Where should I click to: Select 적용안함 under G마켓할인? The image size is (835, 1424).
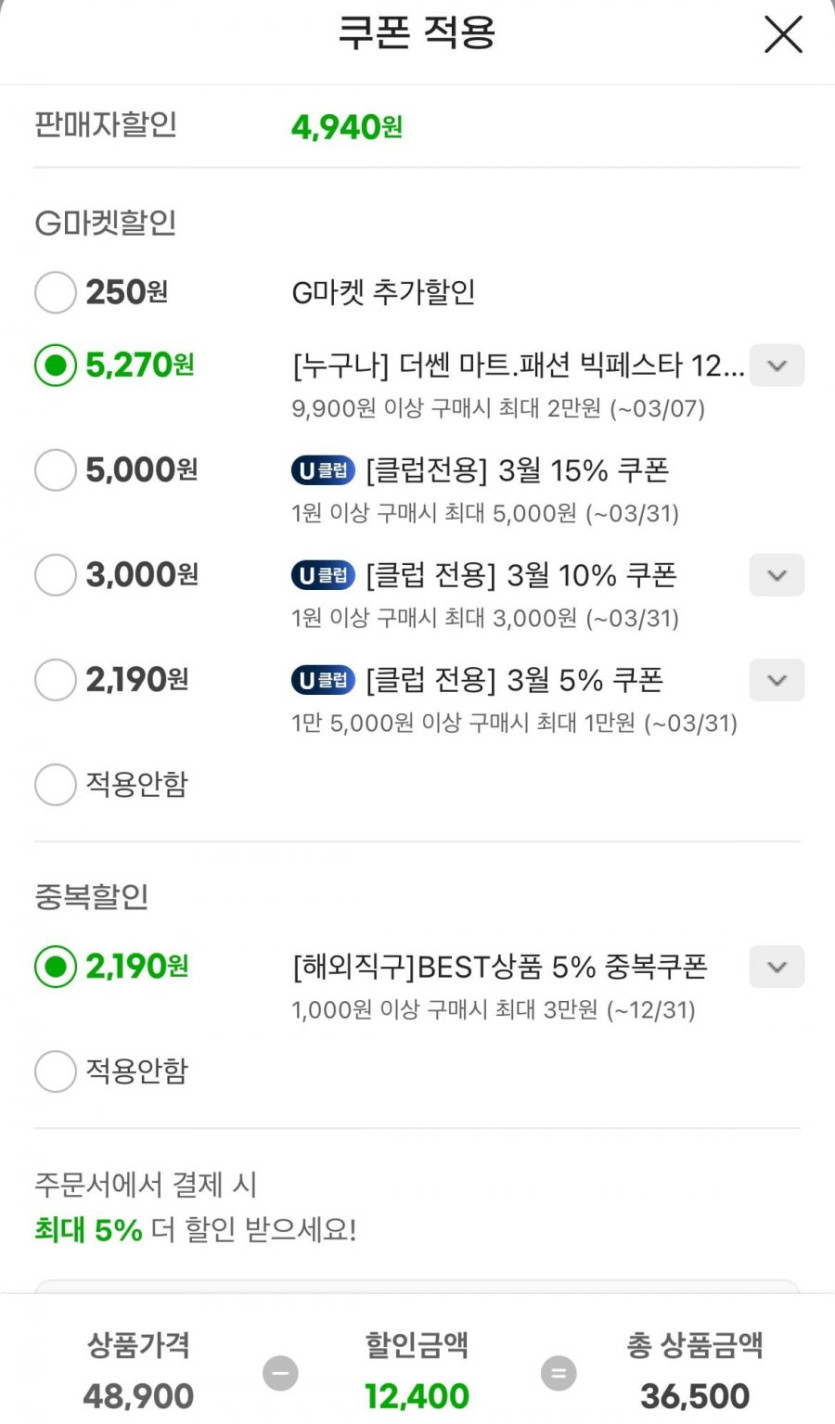click(55, 785)
